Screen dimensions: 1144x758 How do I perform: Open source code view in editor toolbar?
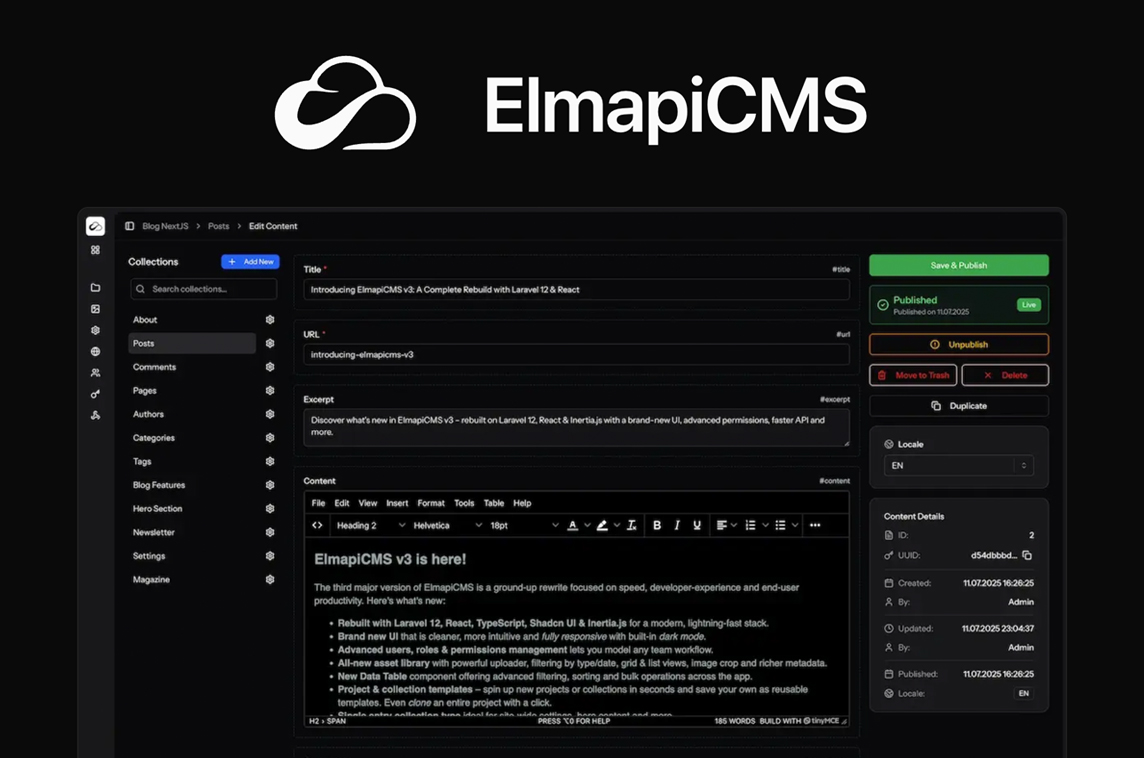[317, 525]
